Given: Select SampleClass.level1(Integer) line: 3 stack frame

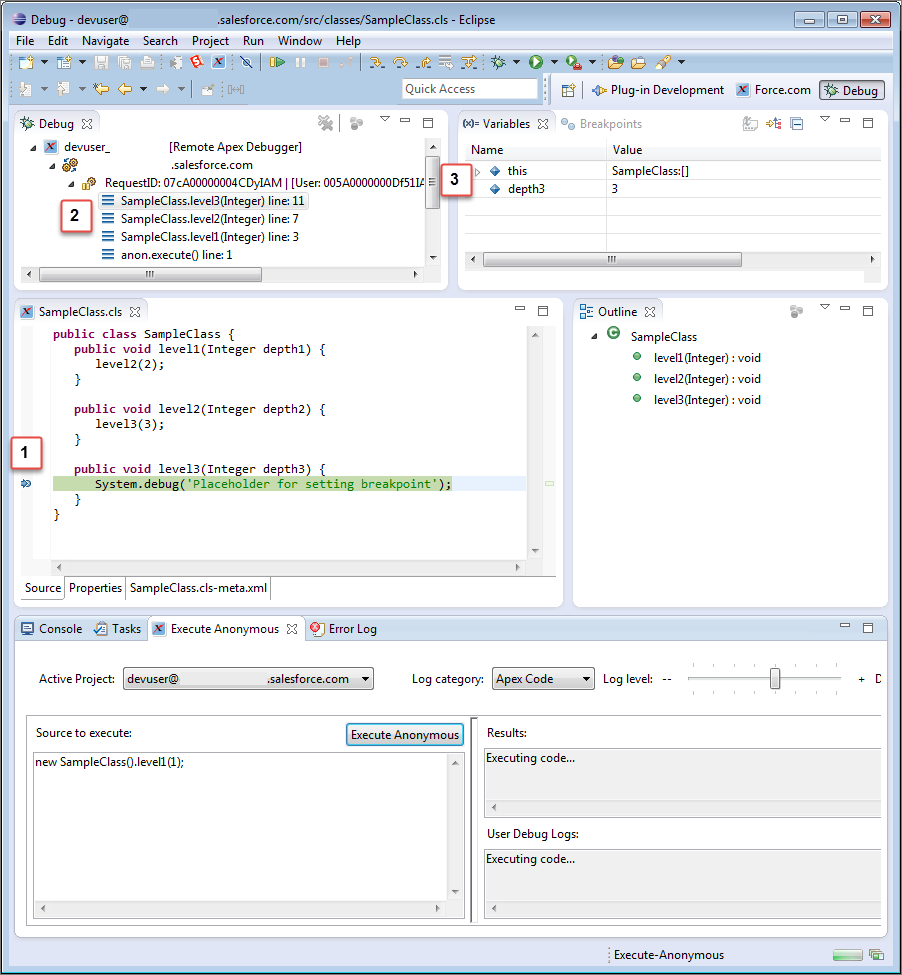Looking at the screenshot, I should pos(201,237).
